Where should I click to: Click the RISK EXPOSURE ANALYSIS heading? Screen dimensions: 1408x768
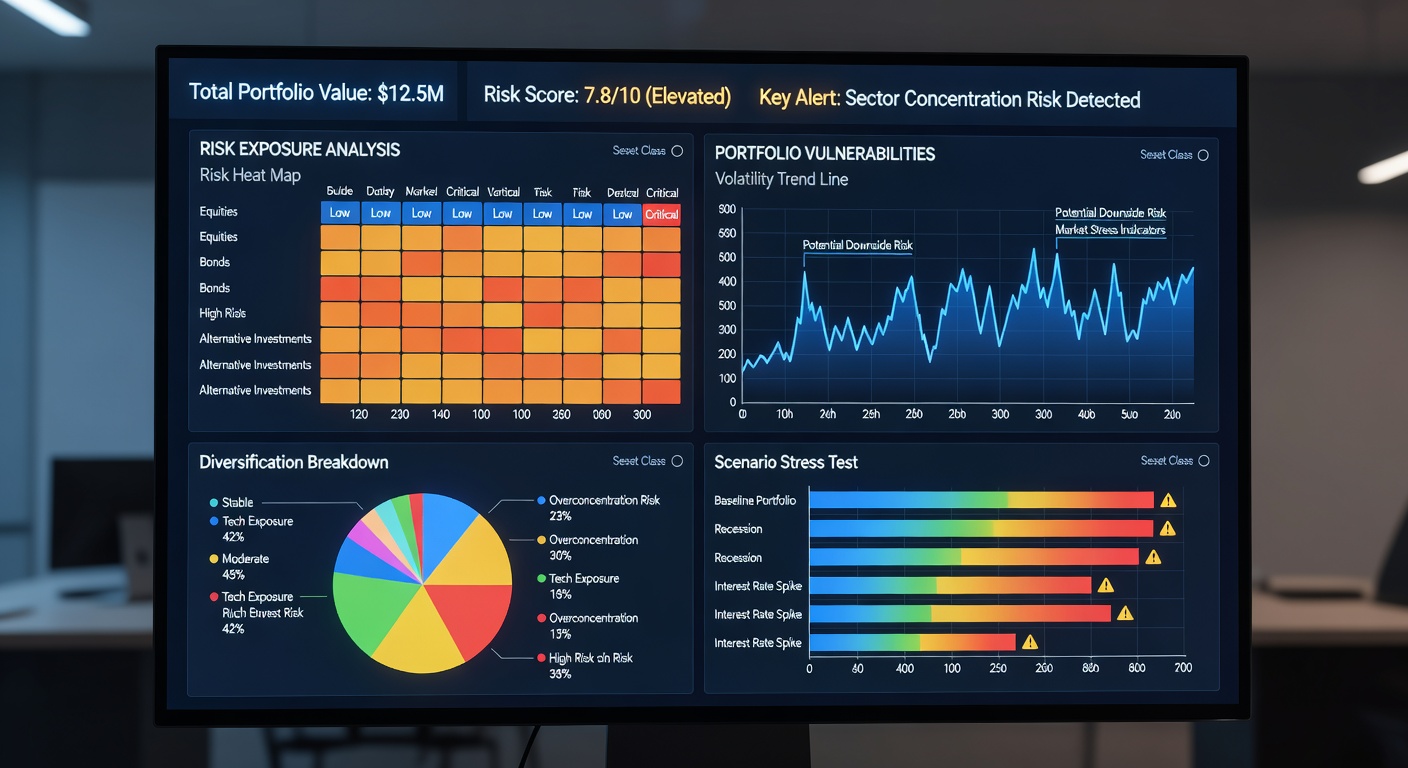300,150
